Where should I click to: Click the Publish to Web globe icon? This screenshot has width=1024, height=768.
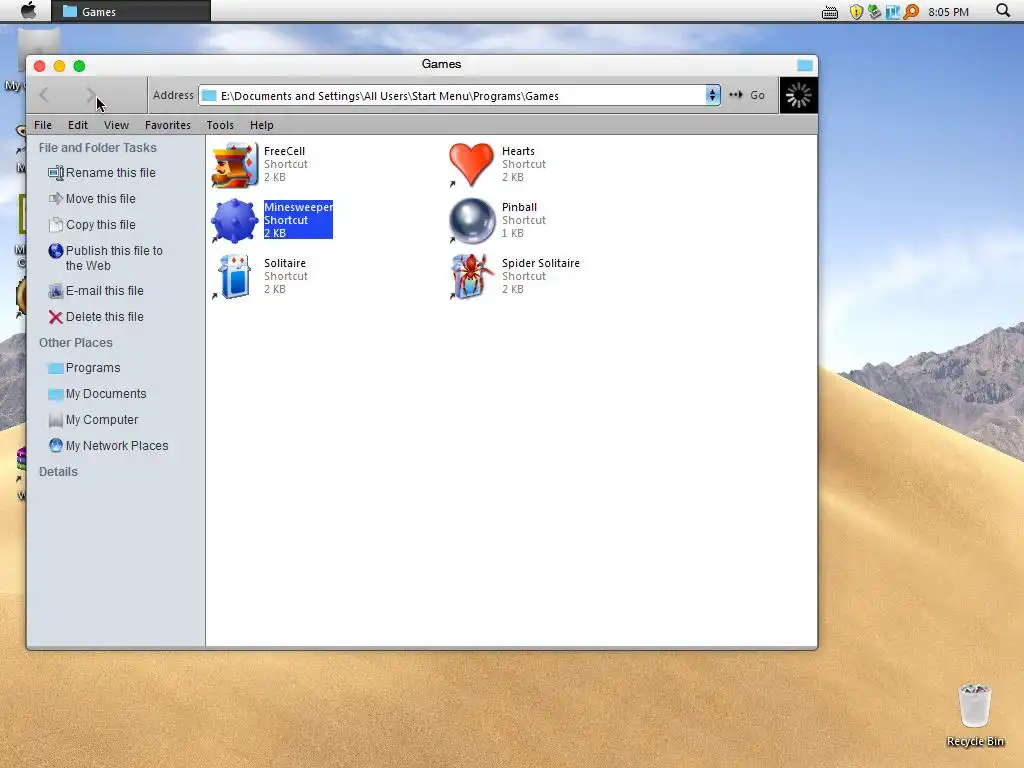click(56, 251)
